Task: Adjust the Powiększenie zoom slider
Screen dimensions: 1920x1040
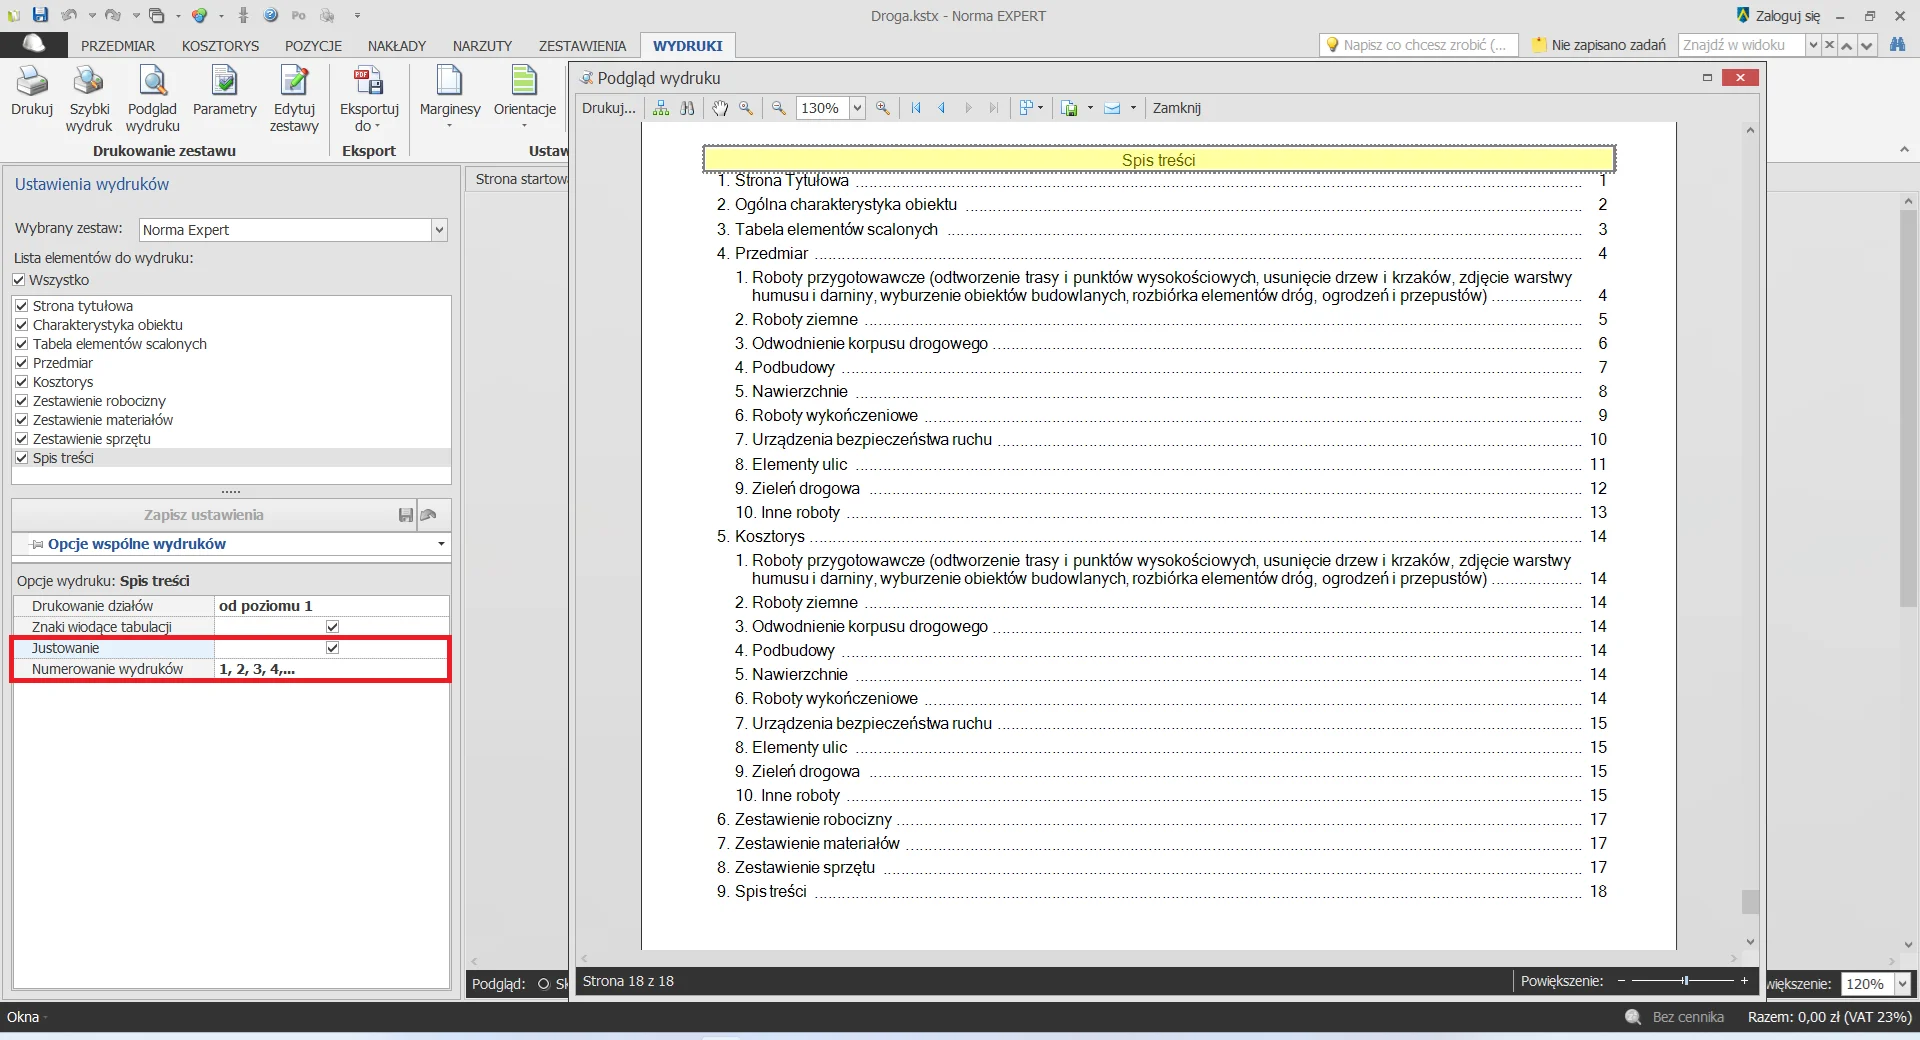Action: click(x=1685, y=981)
